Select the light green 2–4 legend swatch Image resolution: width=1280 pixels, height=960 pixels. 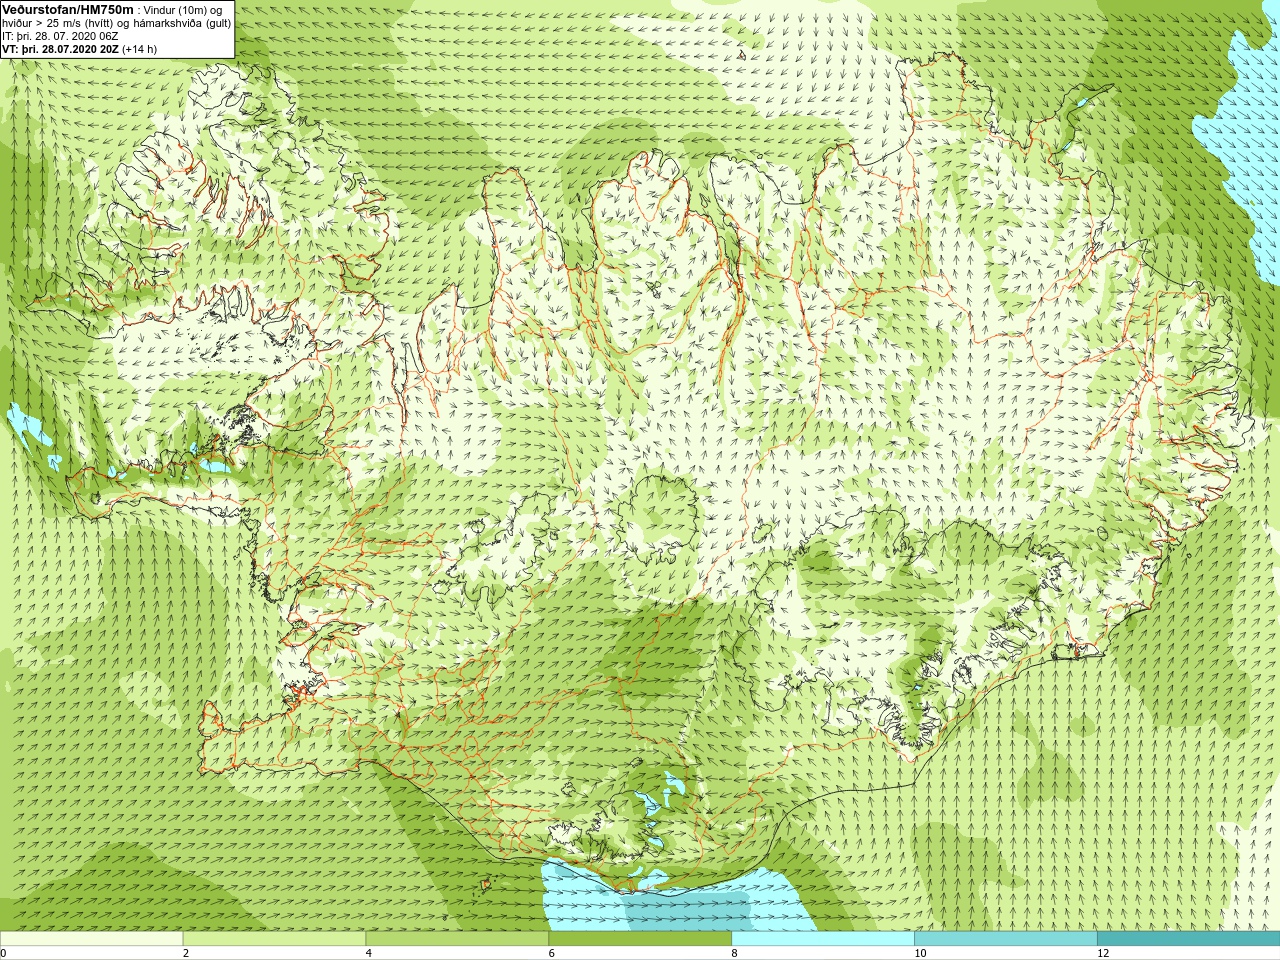point(274,939)
